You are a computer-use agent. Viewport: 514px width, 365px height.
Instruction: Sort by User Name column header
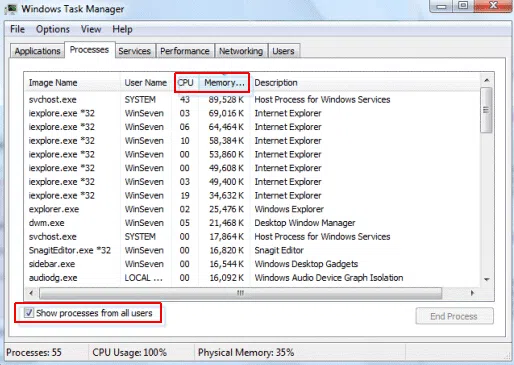146,83
